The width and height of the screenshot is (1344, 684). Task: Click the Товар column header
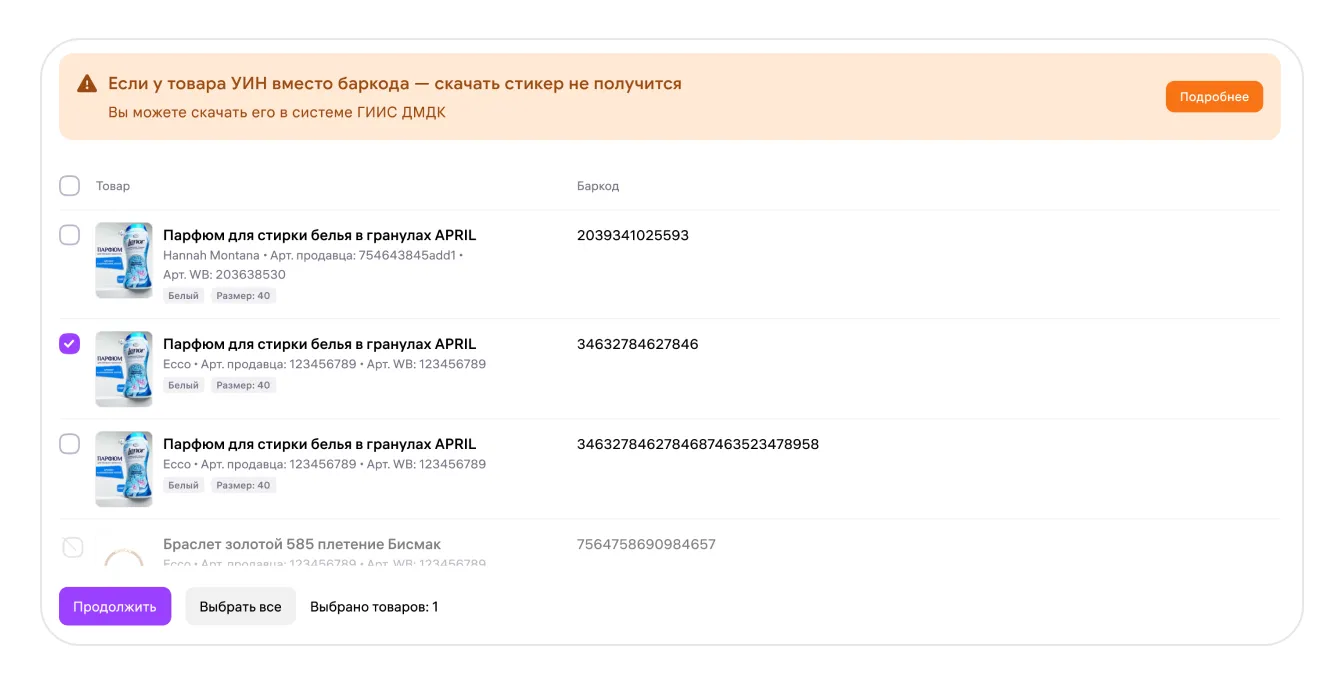tap(113, 186)
